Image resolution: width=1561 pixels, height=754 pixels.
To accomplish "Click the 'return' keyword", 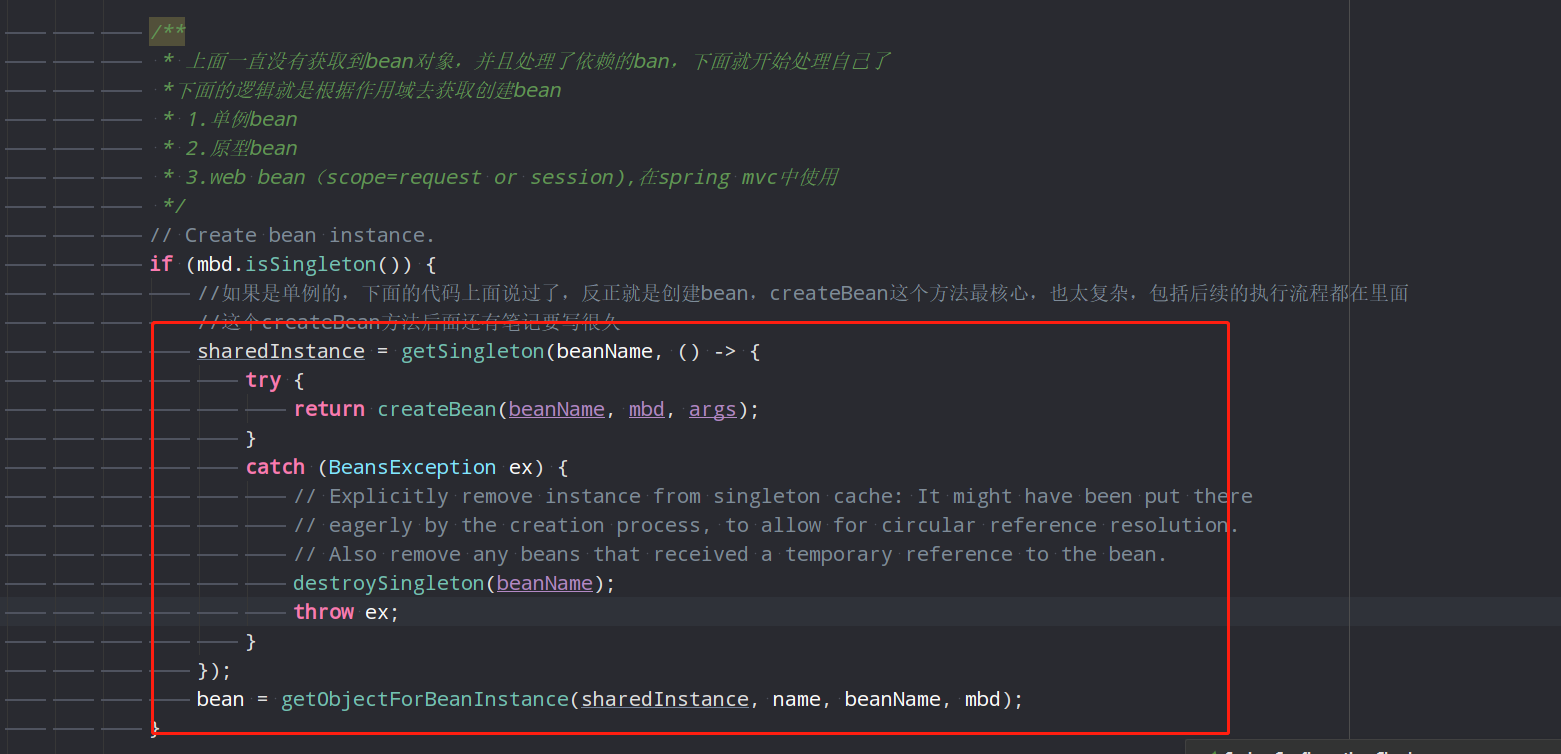I will [329, 410].
